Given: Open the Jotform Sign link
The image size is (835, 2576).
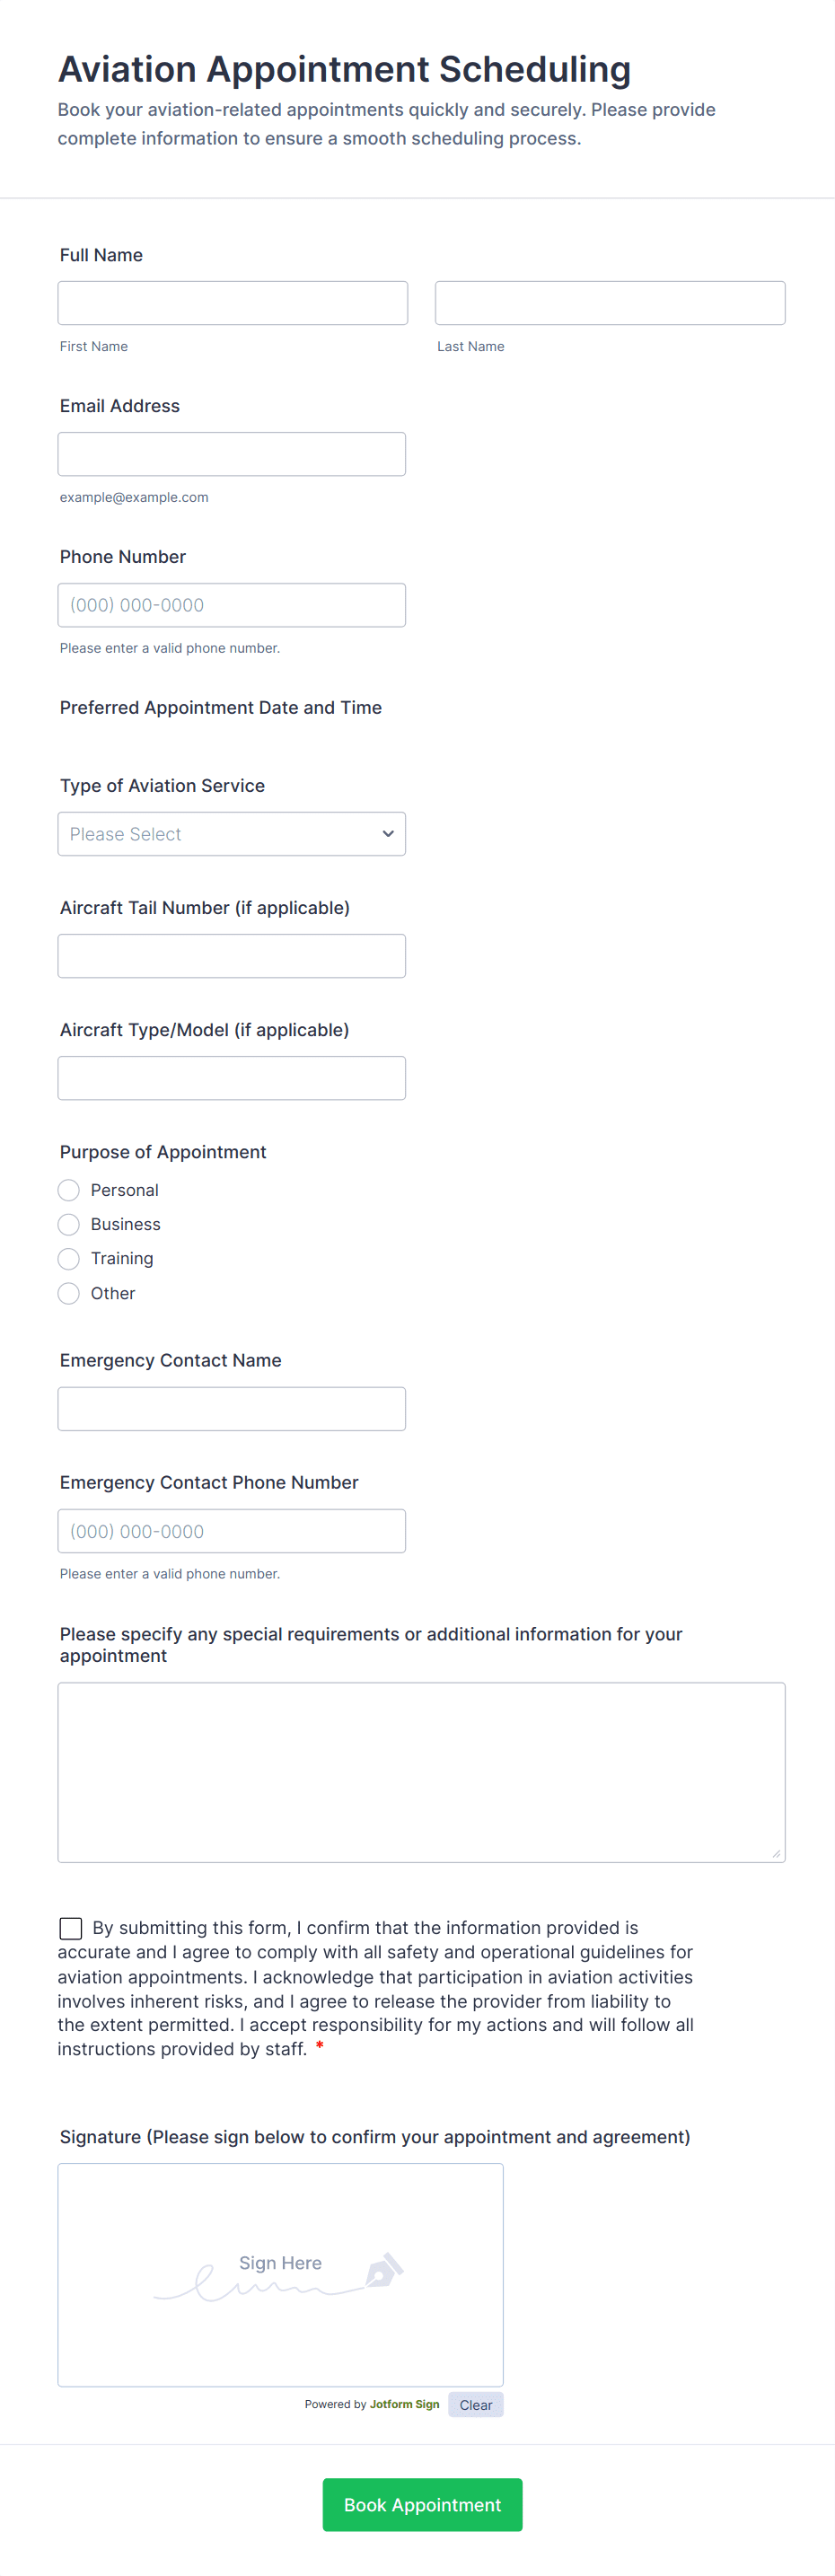Looking at the screenshot, I should (x=404, y=2404).
